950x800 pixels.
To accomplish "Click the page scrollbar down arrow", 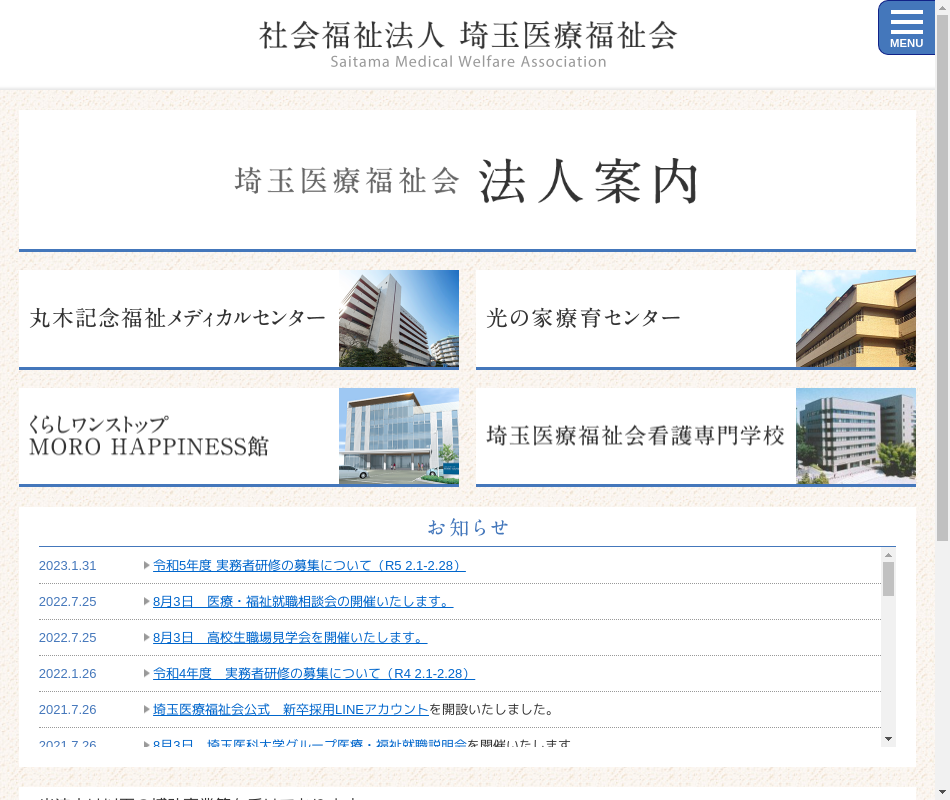I will (943, 793).
